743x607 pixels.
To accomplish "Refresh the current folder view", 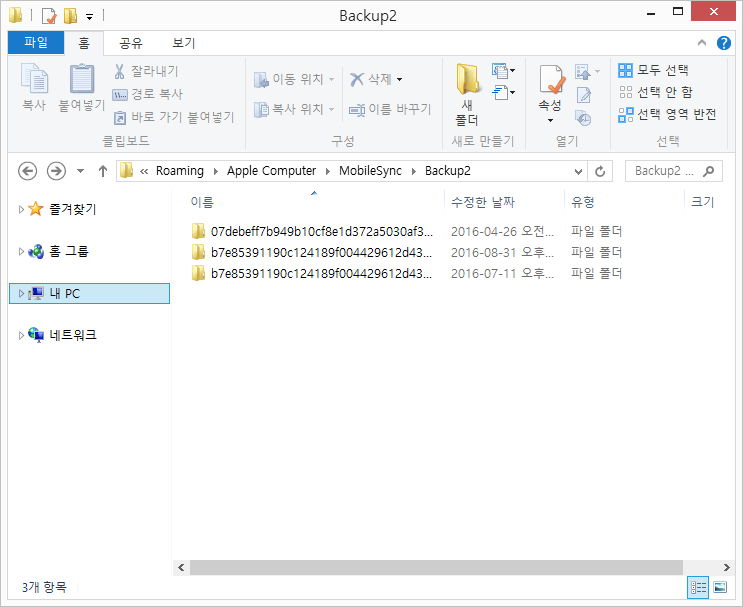I will click(600, 171).
